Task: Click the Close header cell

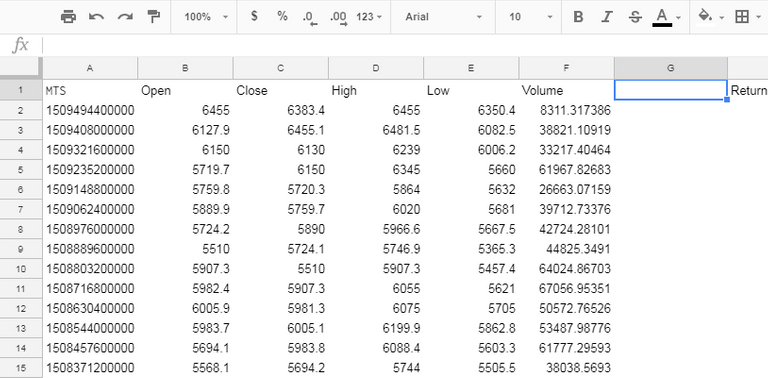Action: point(281,91)
